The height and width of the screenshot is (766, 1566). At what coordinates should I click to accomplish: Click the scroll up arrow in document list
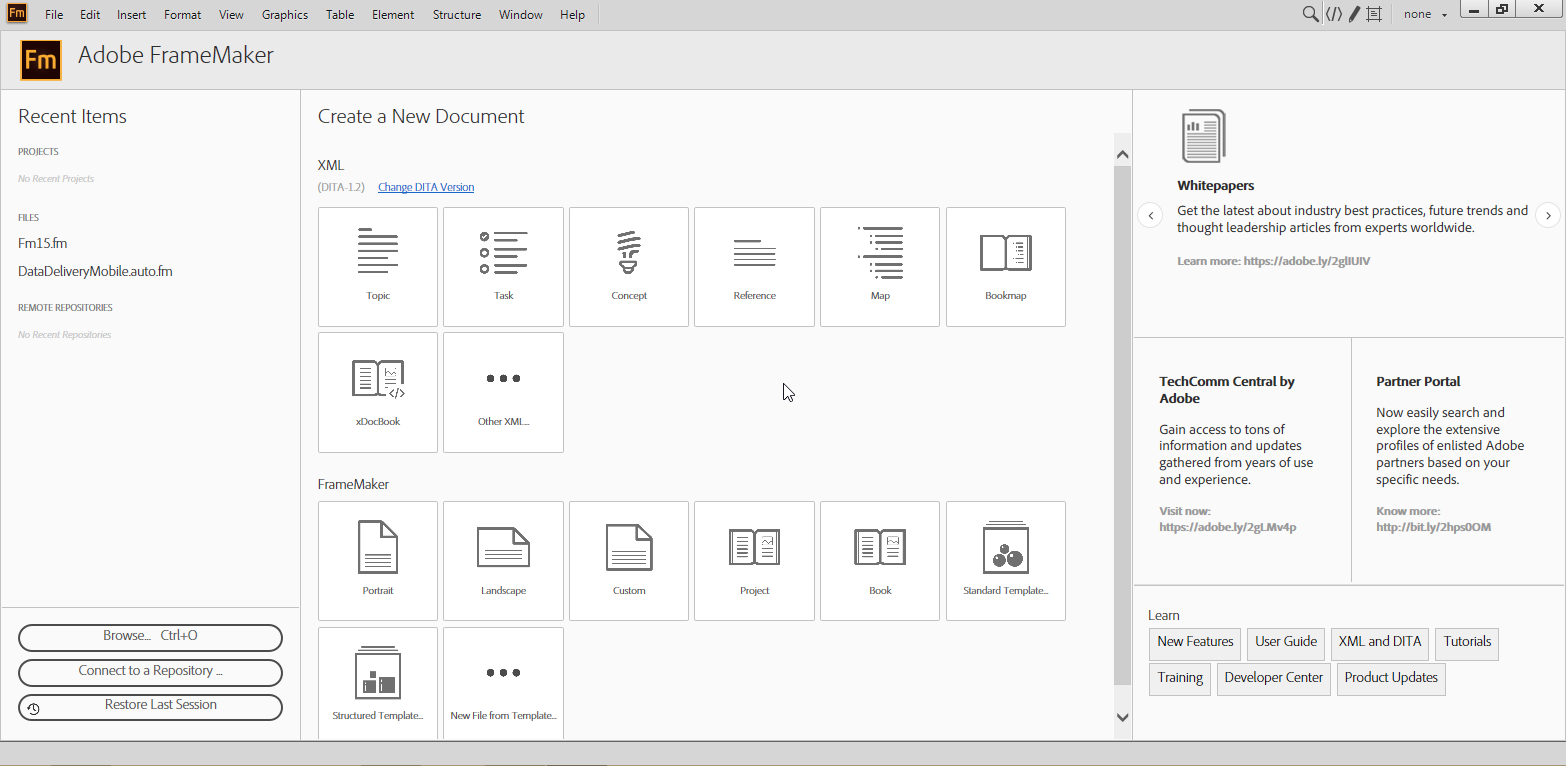tap(1122, 155)
